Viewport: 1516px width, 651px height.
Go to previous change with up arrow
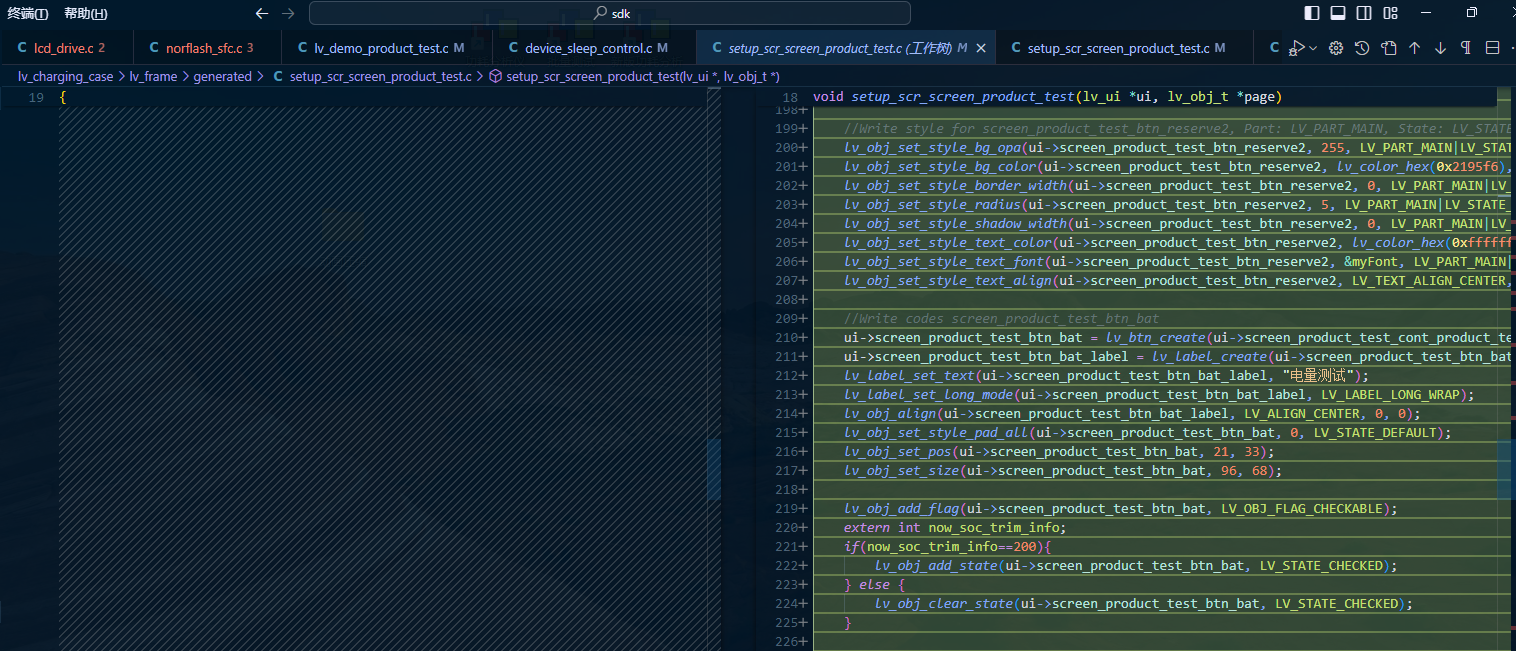pyautogui.click(x=1415, y=48)
